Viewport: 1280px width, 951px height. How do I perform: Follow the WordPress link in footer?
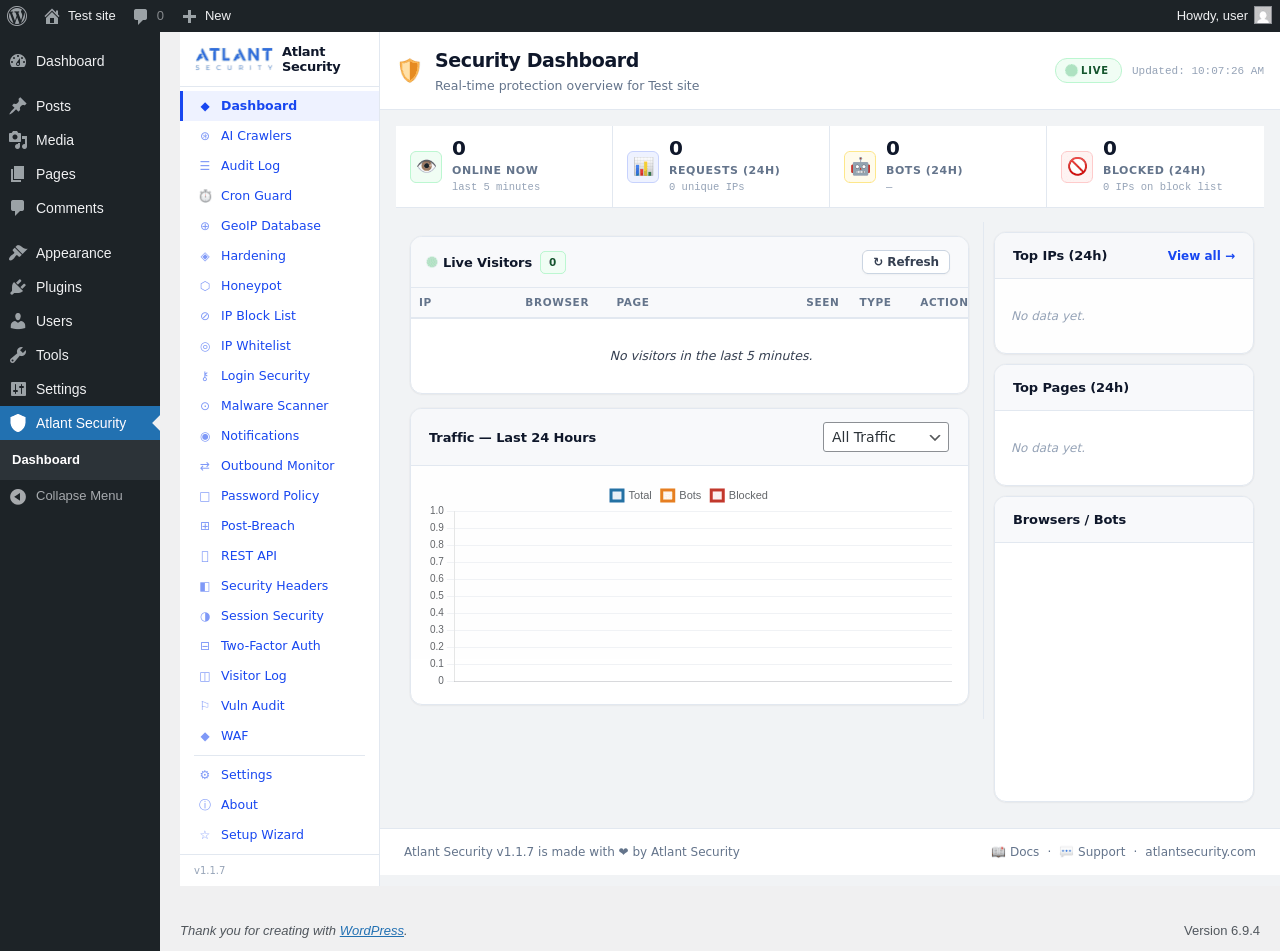click(x=372, y=930)
